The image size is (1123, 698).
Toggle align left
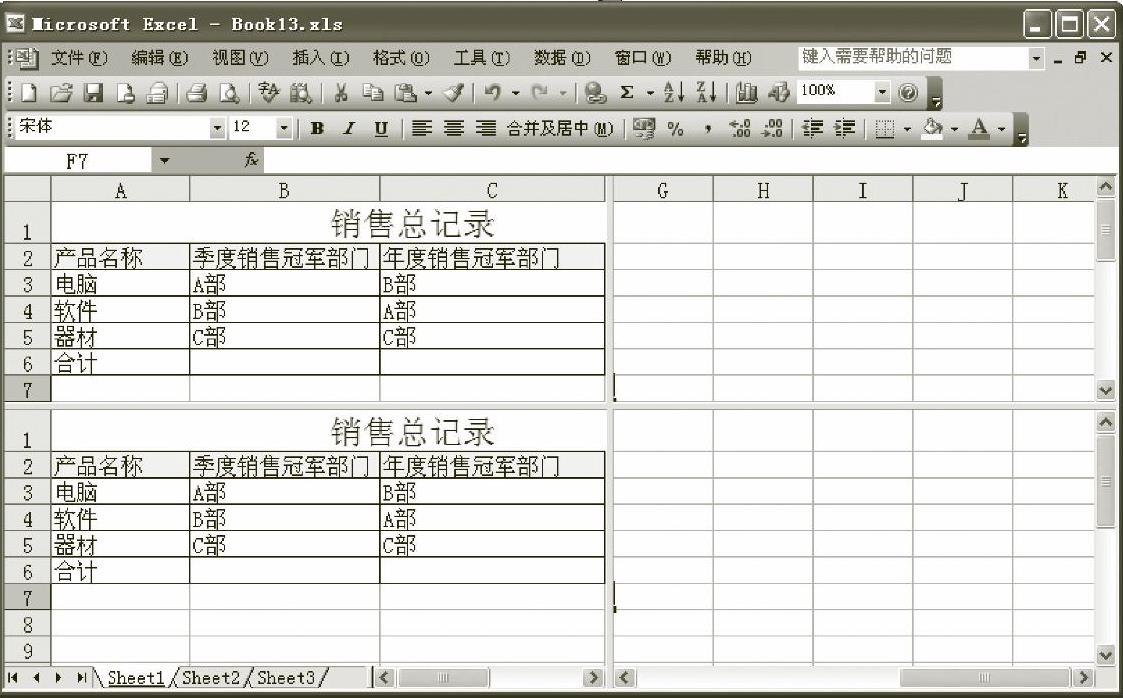coord(422,129)
